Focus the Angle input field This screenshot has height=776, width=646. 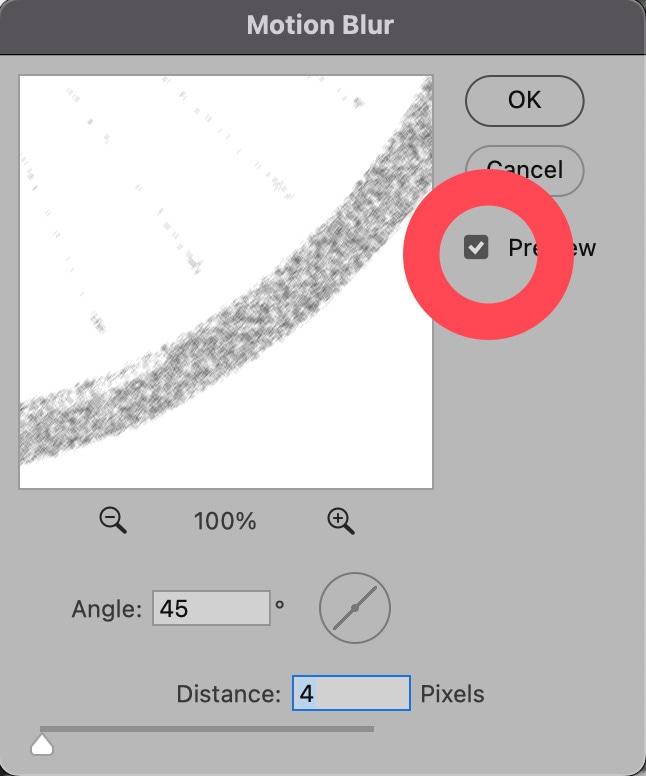211,608
